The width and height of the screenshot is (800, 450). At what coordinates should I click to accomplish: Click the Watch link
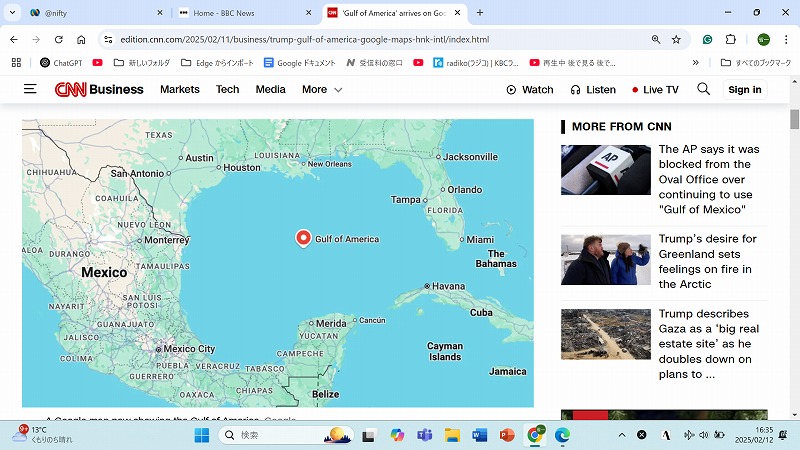point(530,90)
